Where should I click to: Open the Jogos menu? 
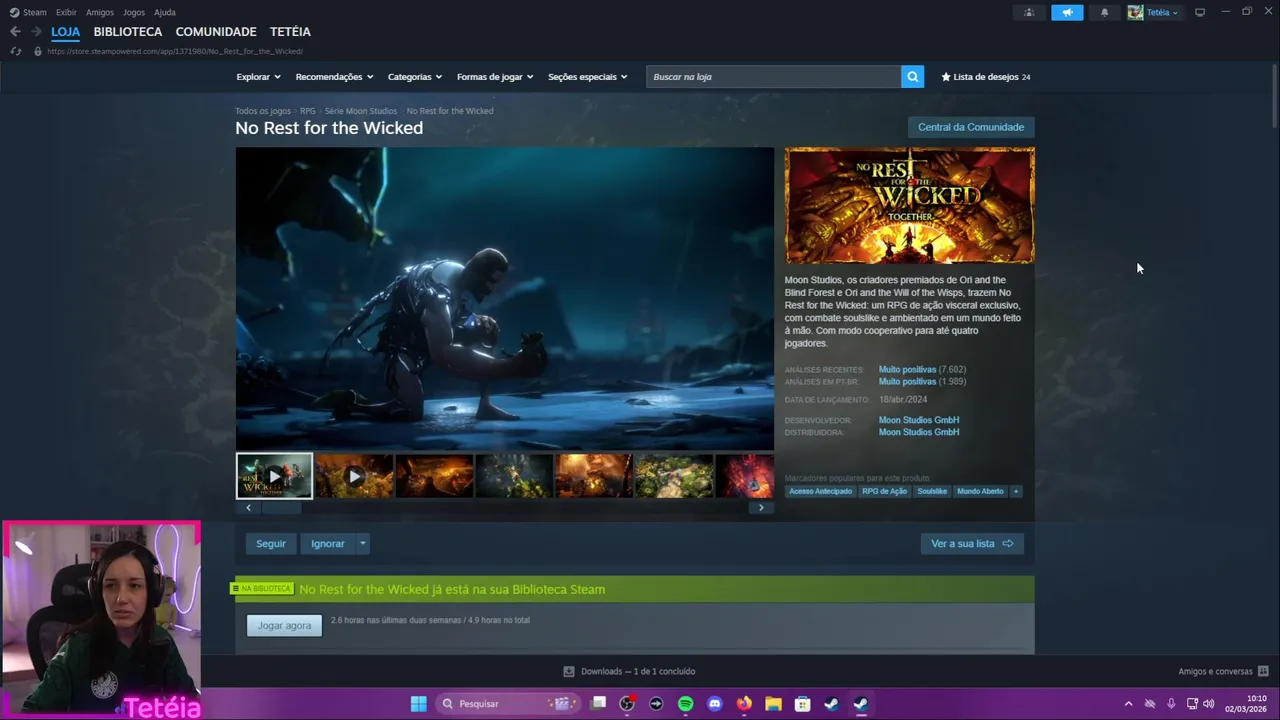click(133, 12)
